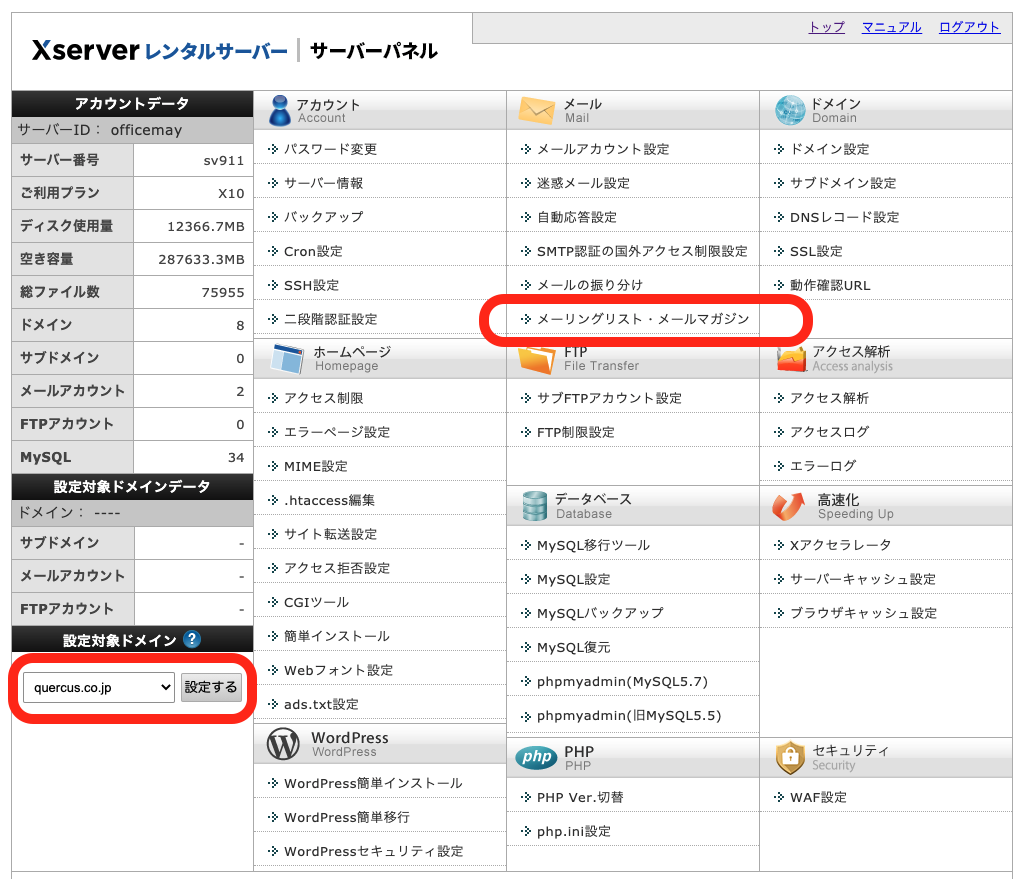Open アクセス制限
Image resolution: width=1025 pixels, height=879 pixels.
(x=324, y=398)
